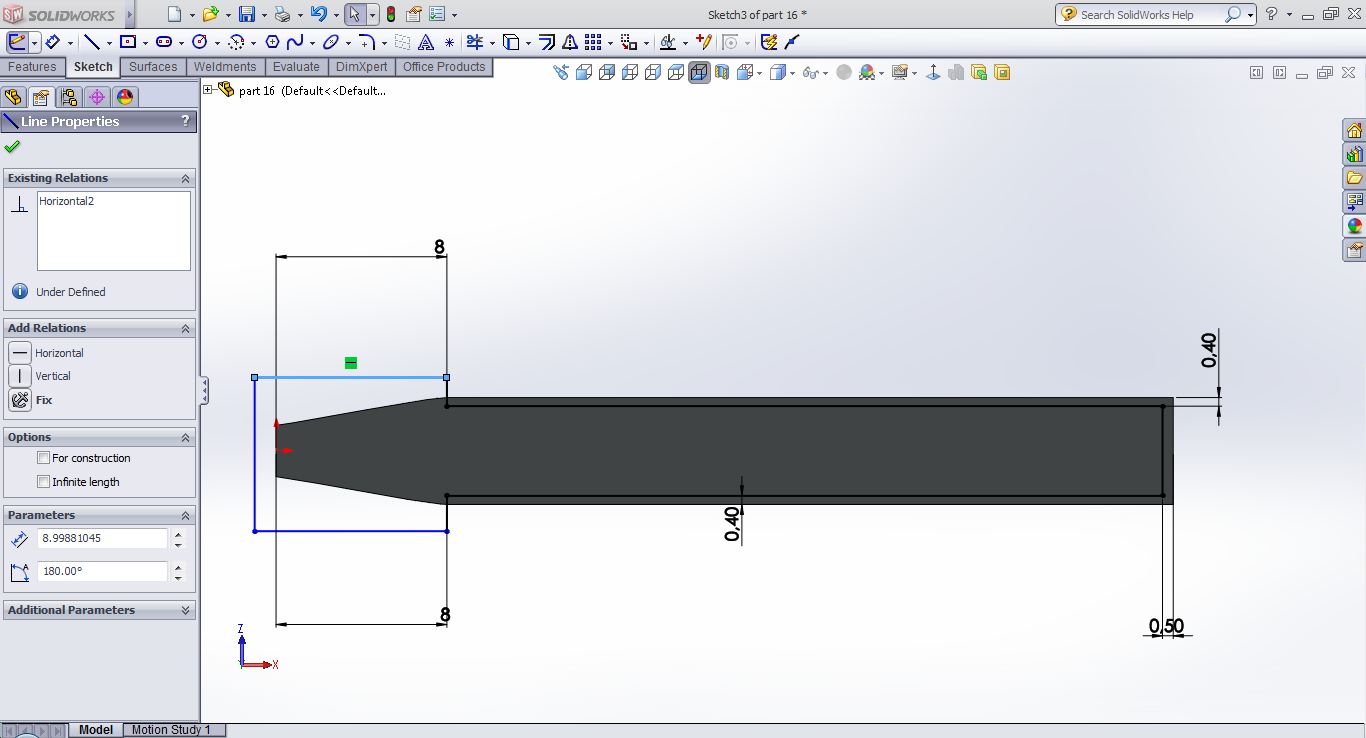Expand the Additional Parameters section

(185, 610)
